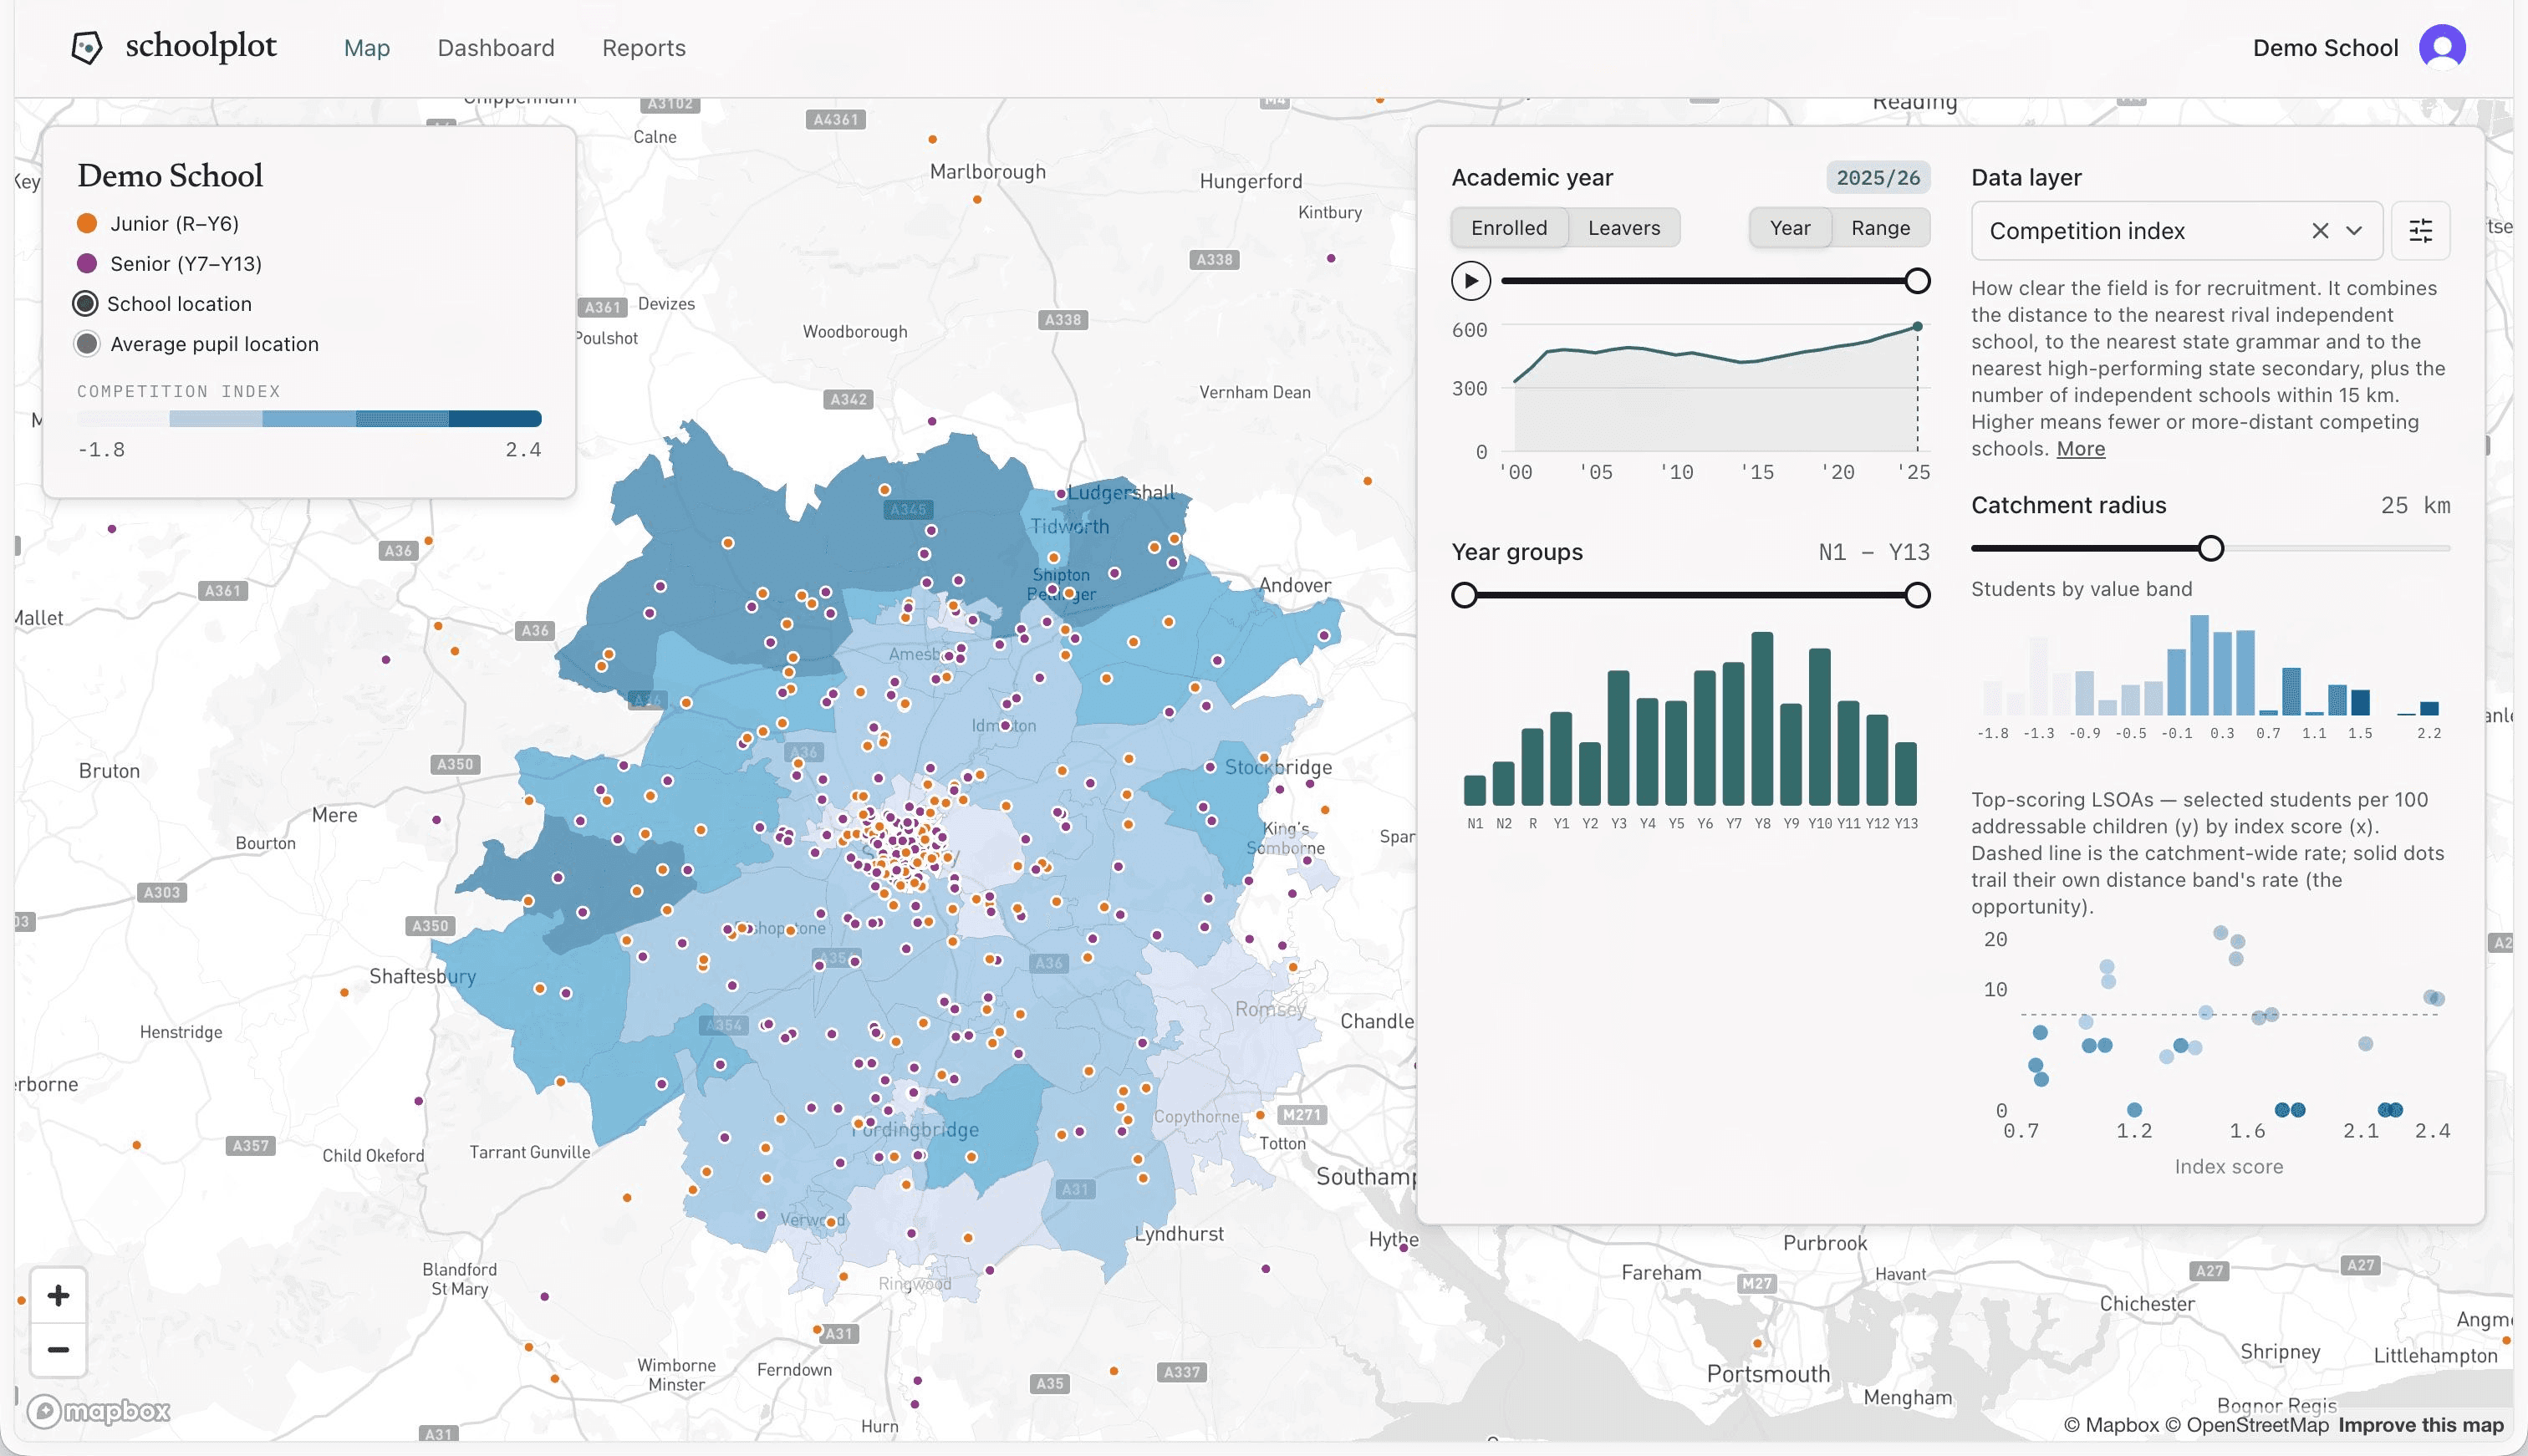Click the Year groups upper handle
The image size is (2528, 1456).
pos(1917,595)
